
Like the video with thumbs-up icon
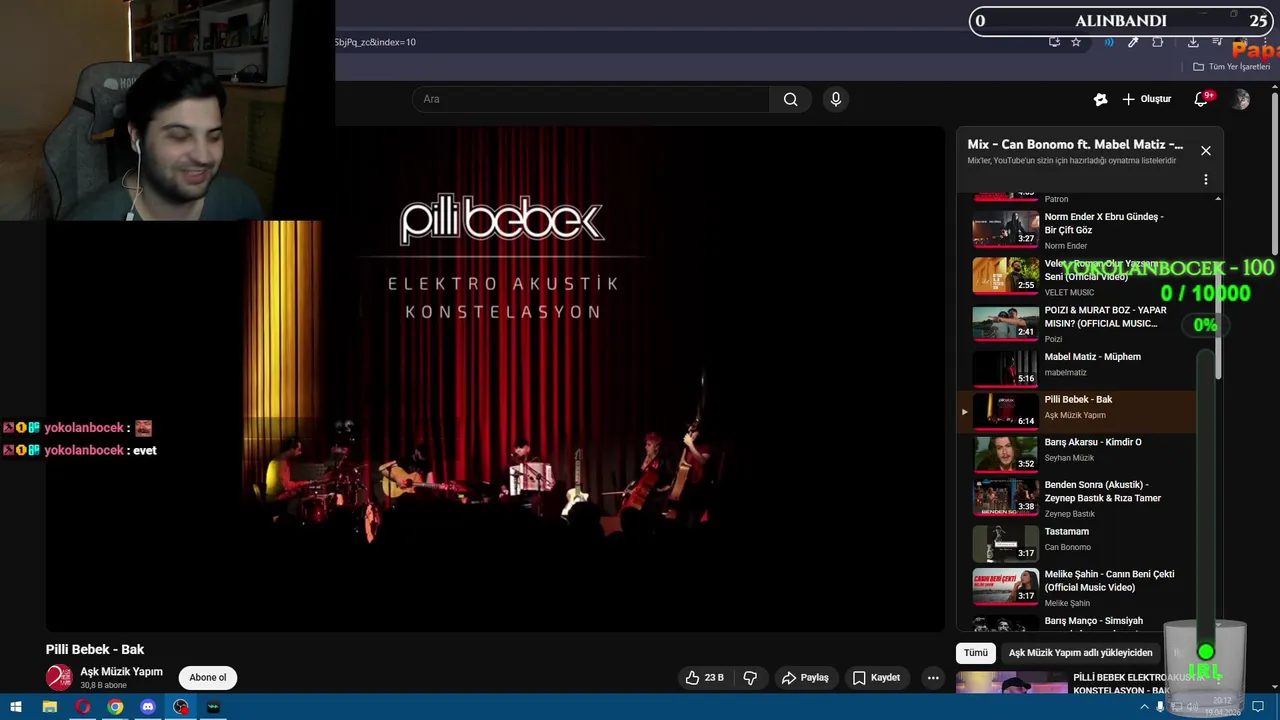pyautogui.click(x=692, y=677)
